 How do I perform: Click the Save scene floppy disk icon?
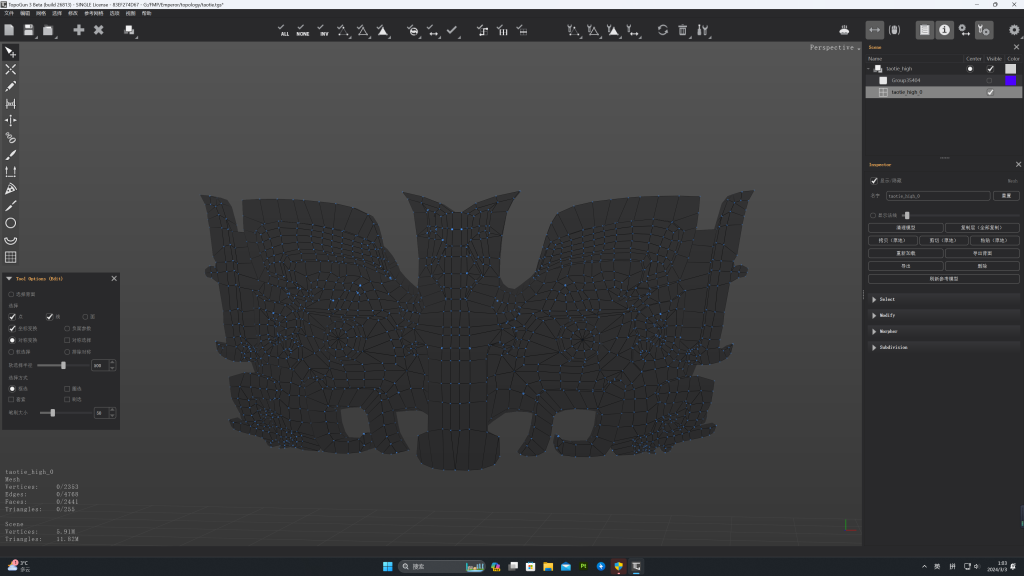[30, 31]
